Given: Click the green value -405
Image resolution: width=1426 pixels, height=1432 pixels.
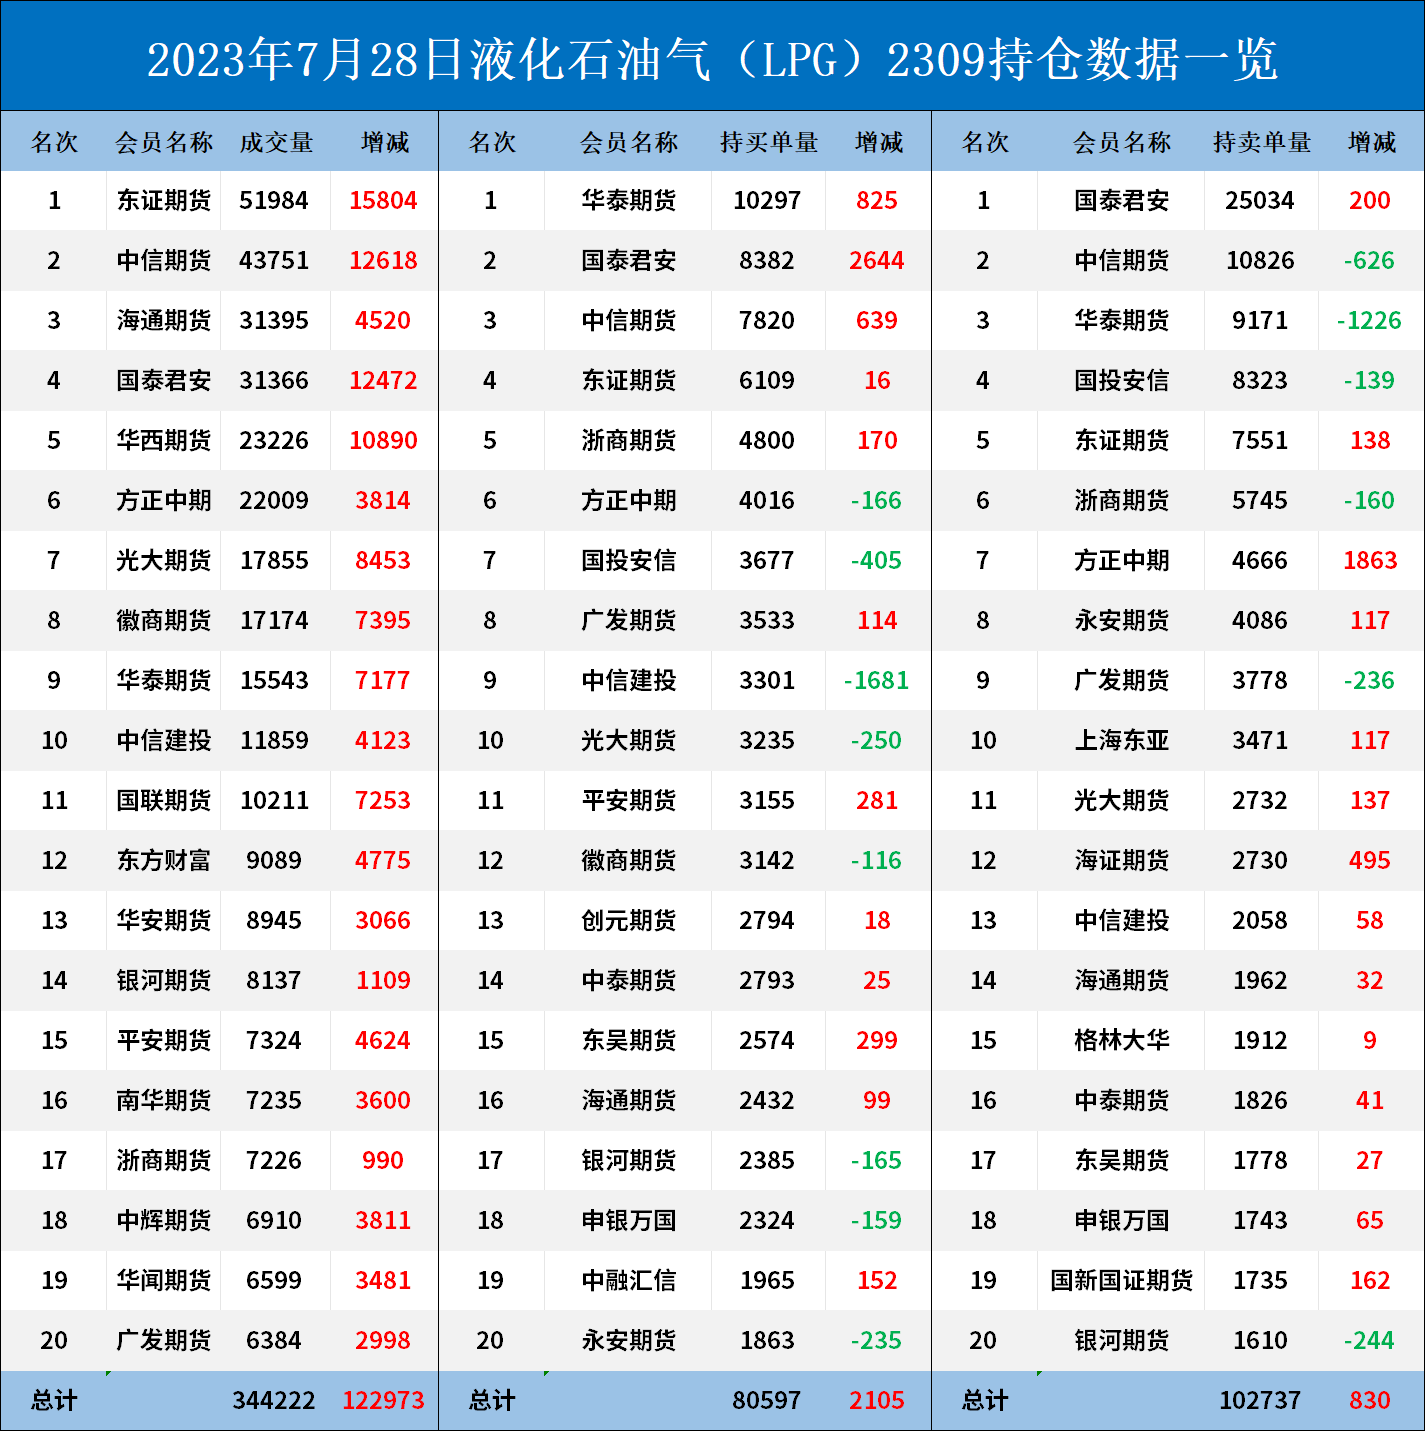Looking at the screenshot, I should tap(877, 561).
